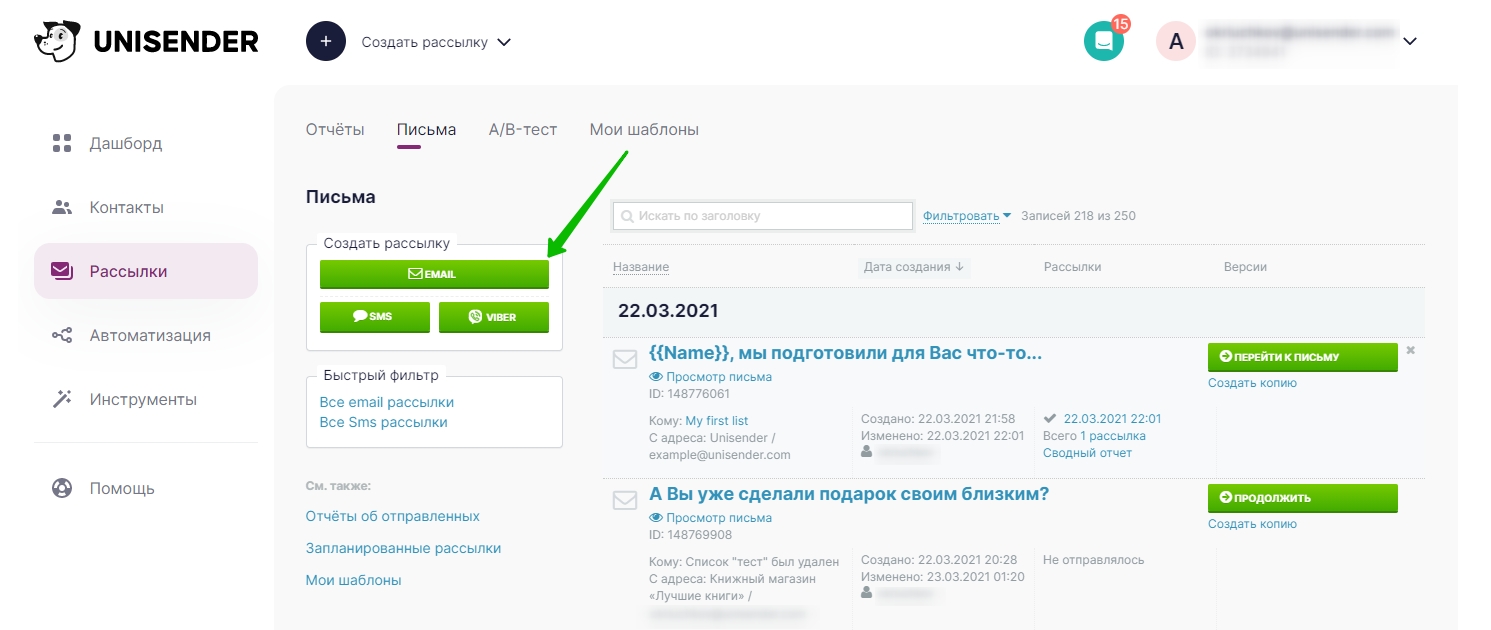Screen dimensions: 1491x630
Task: Click the Рассылки envelope icon in sidebar
Action: pos(62,271)
